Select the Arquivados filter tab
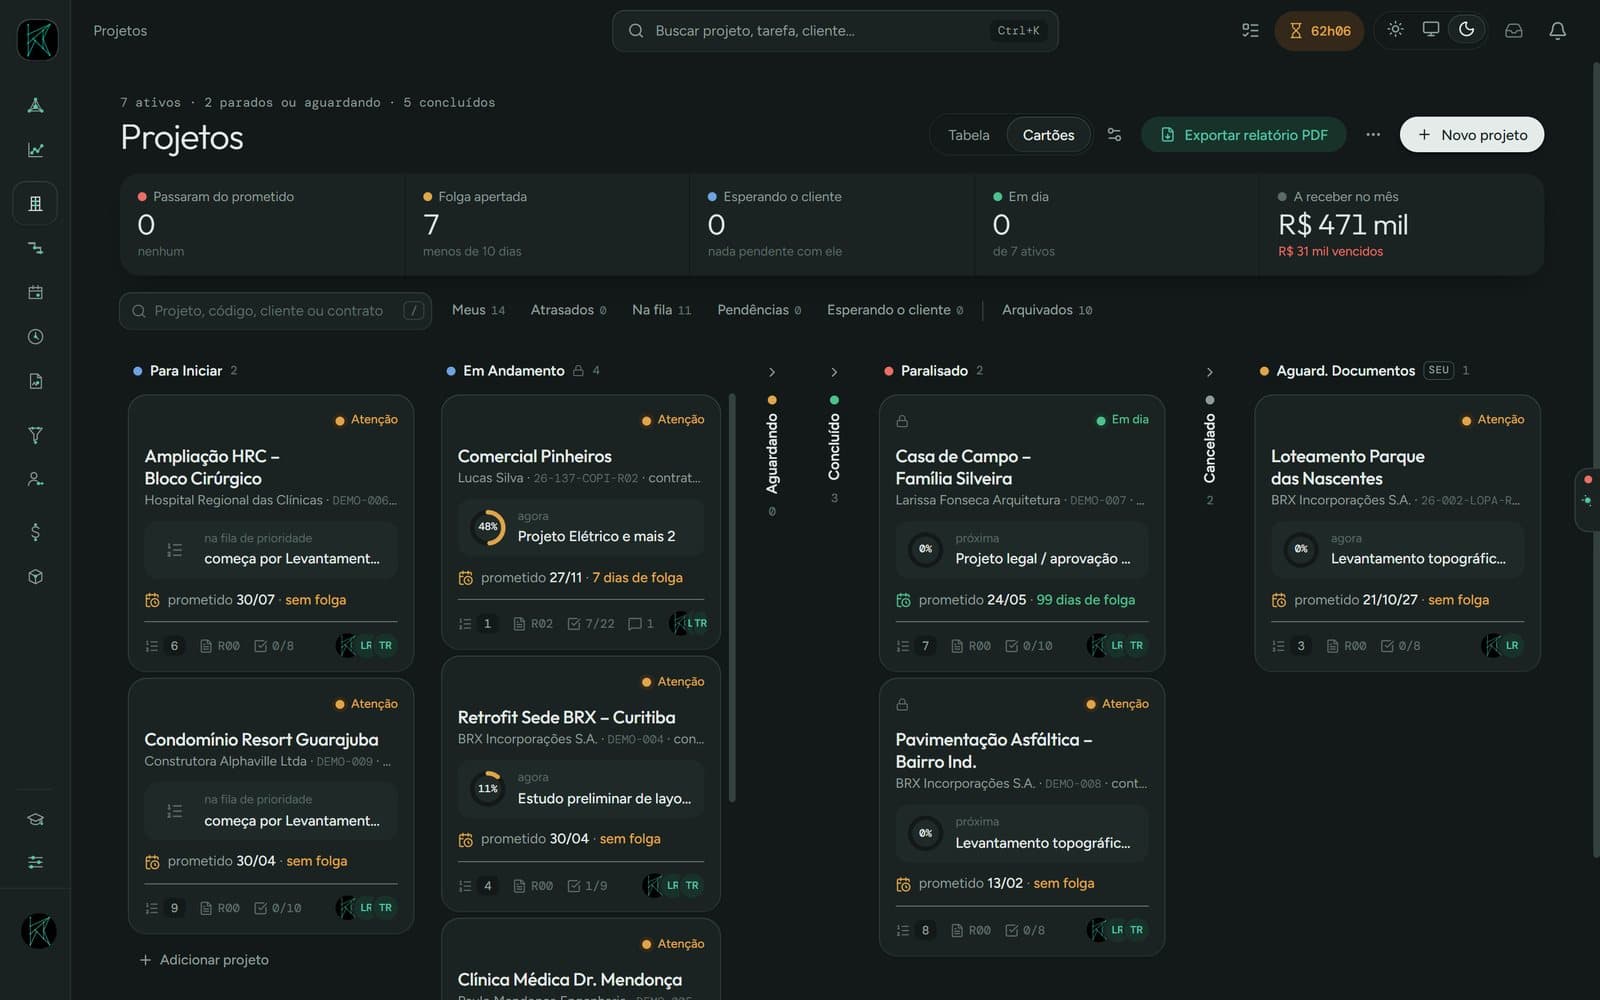 (x=1047, y=310)
